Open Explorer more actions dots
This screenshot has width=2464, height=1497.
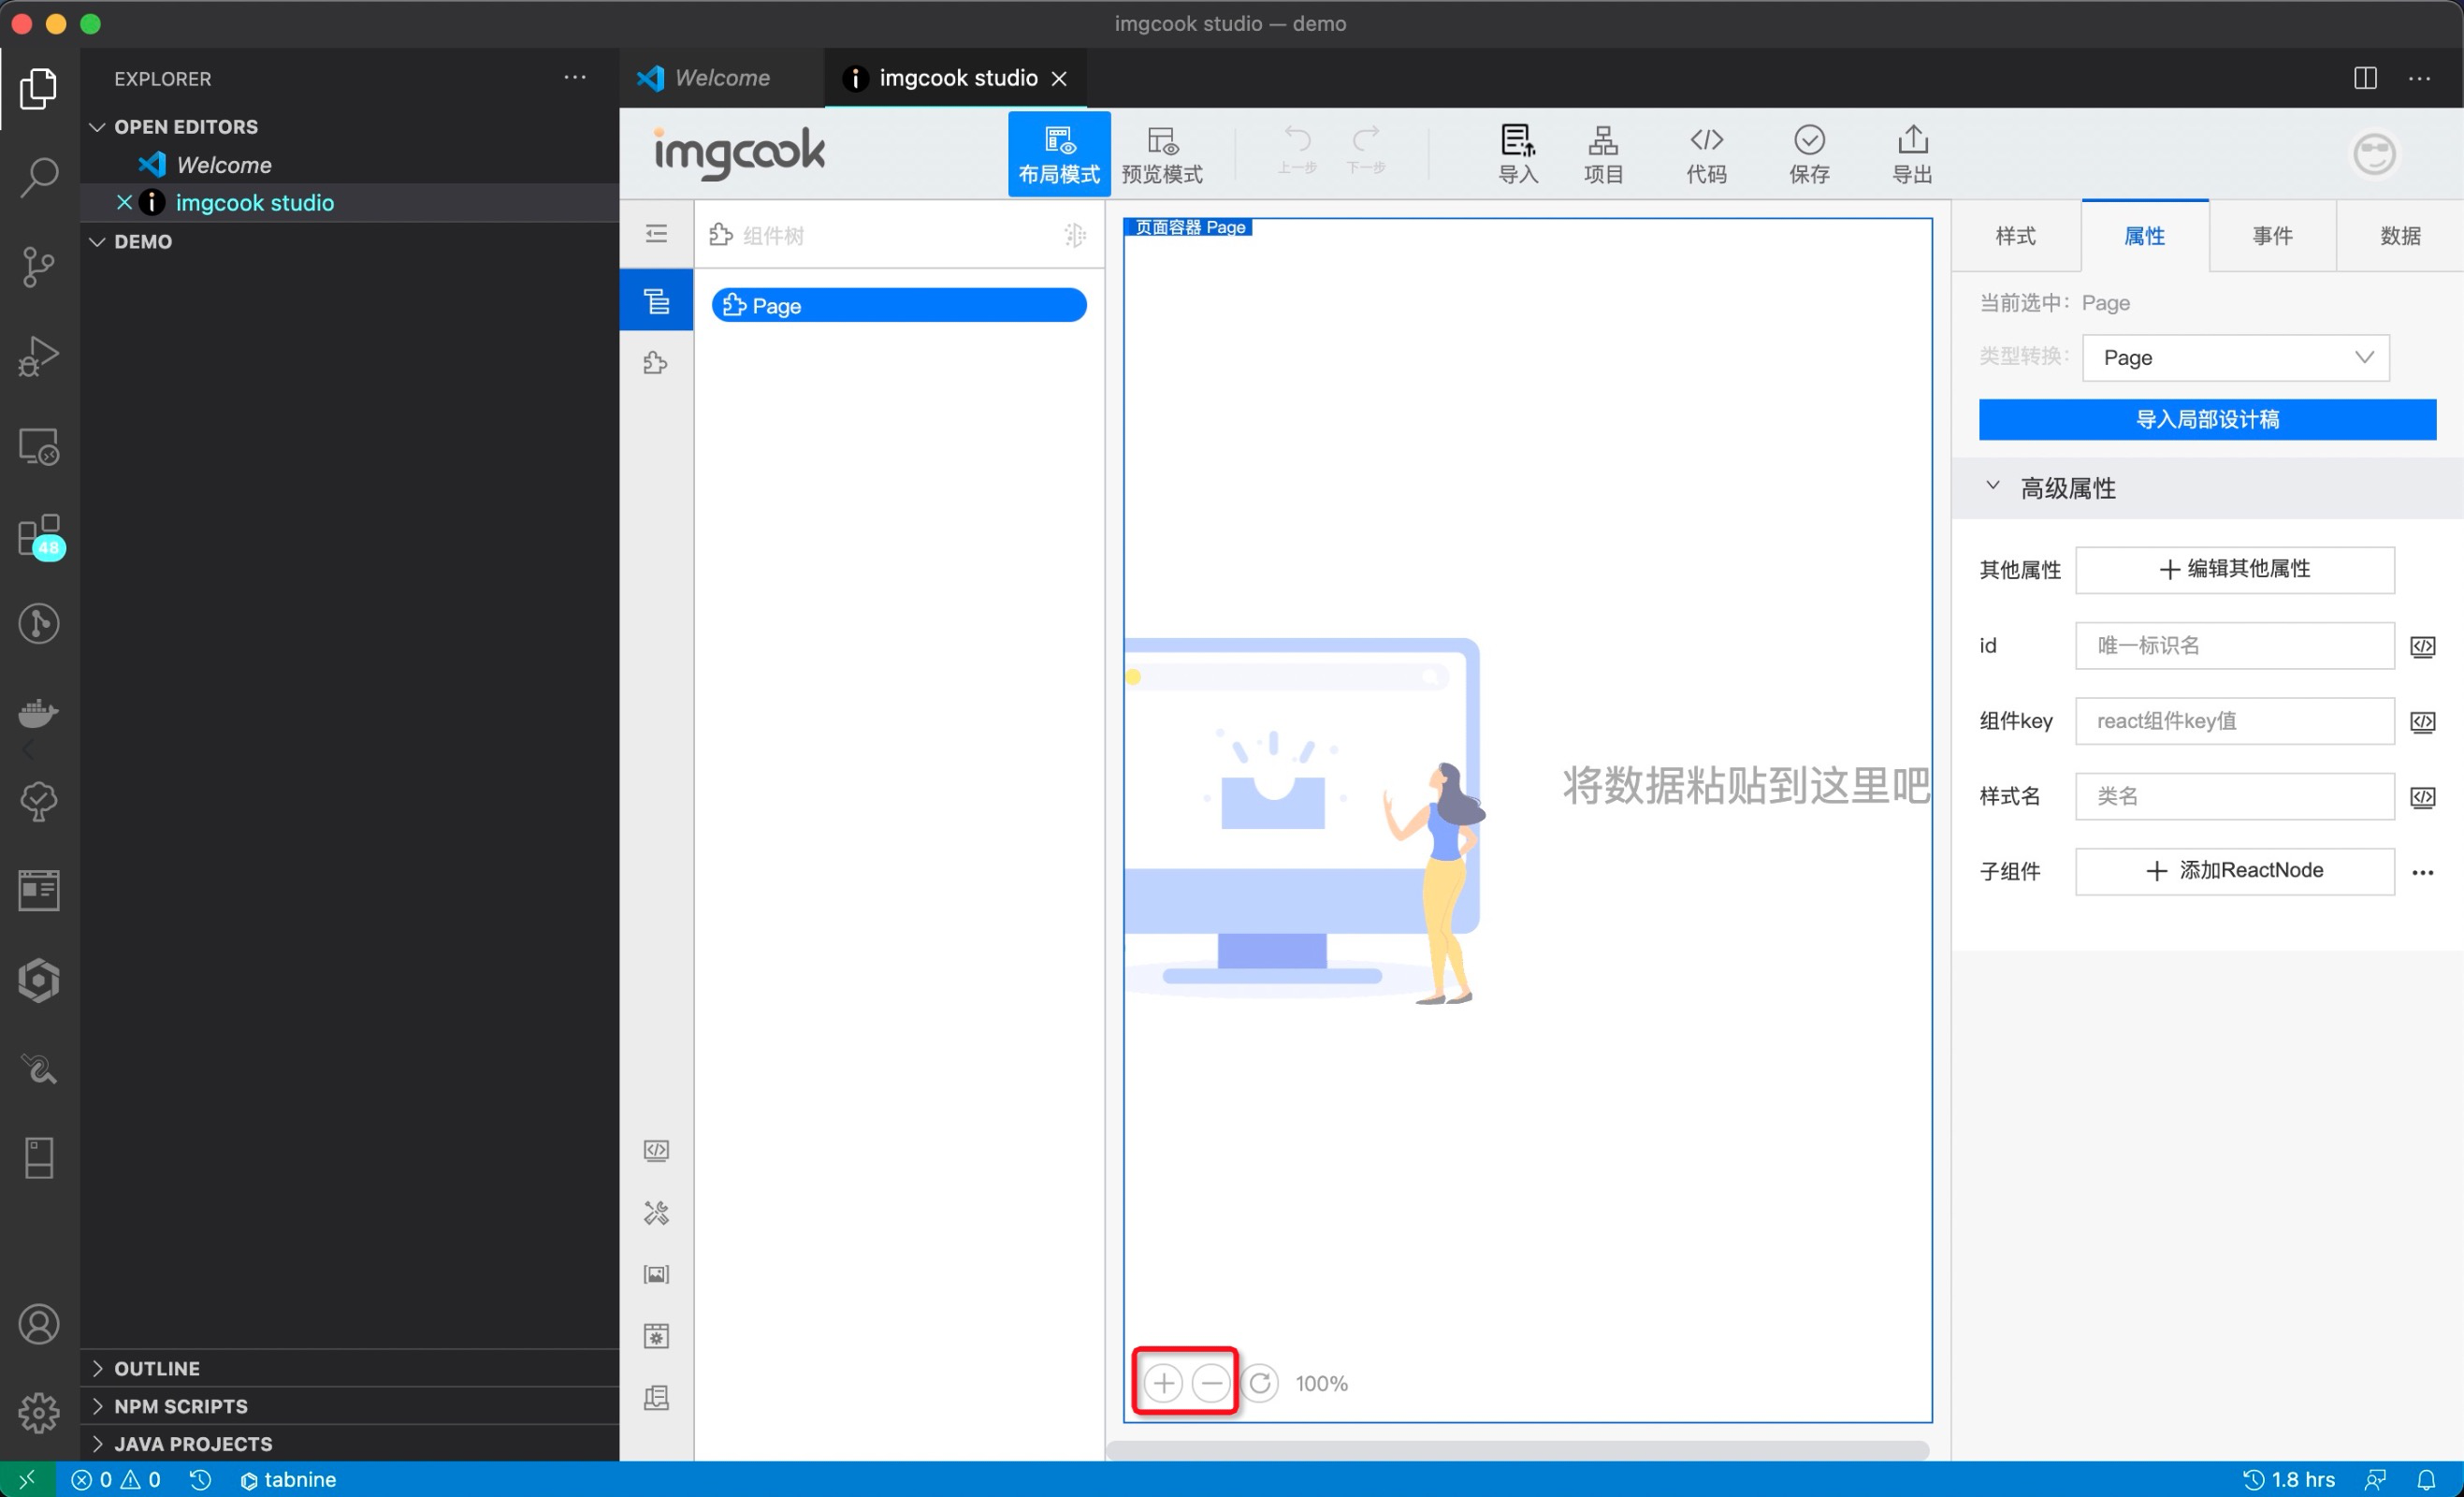click(x=574, y=78)
